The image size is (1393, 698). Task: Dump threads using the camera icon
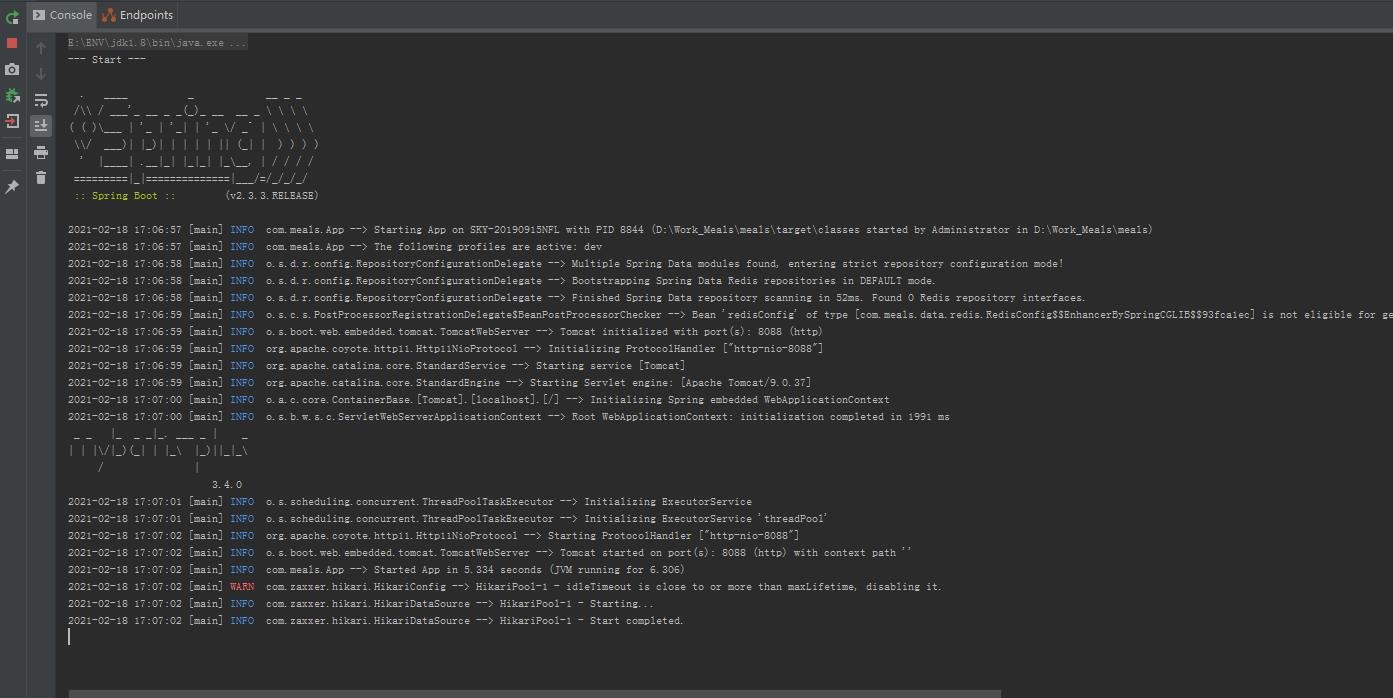tap(12, 70)
